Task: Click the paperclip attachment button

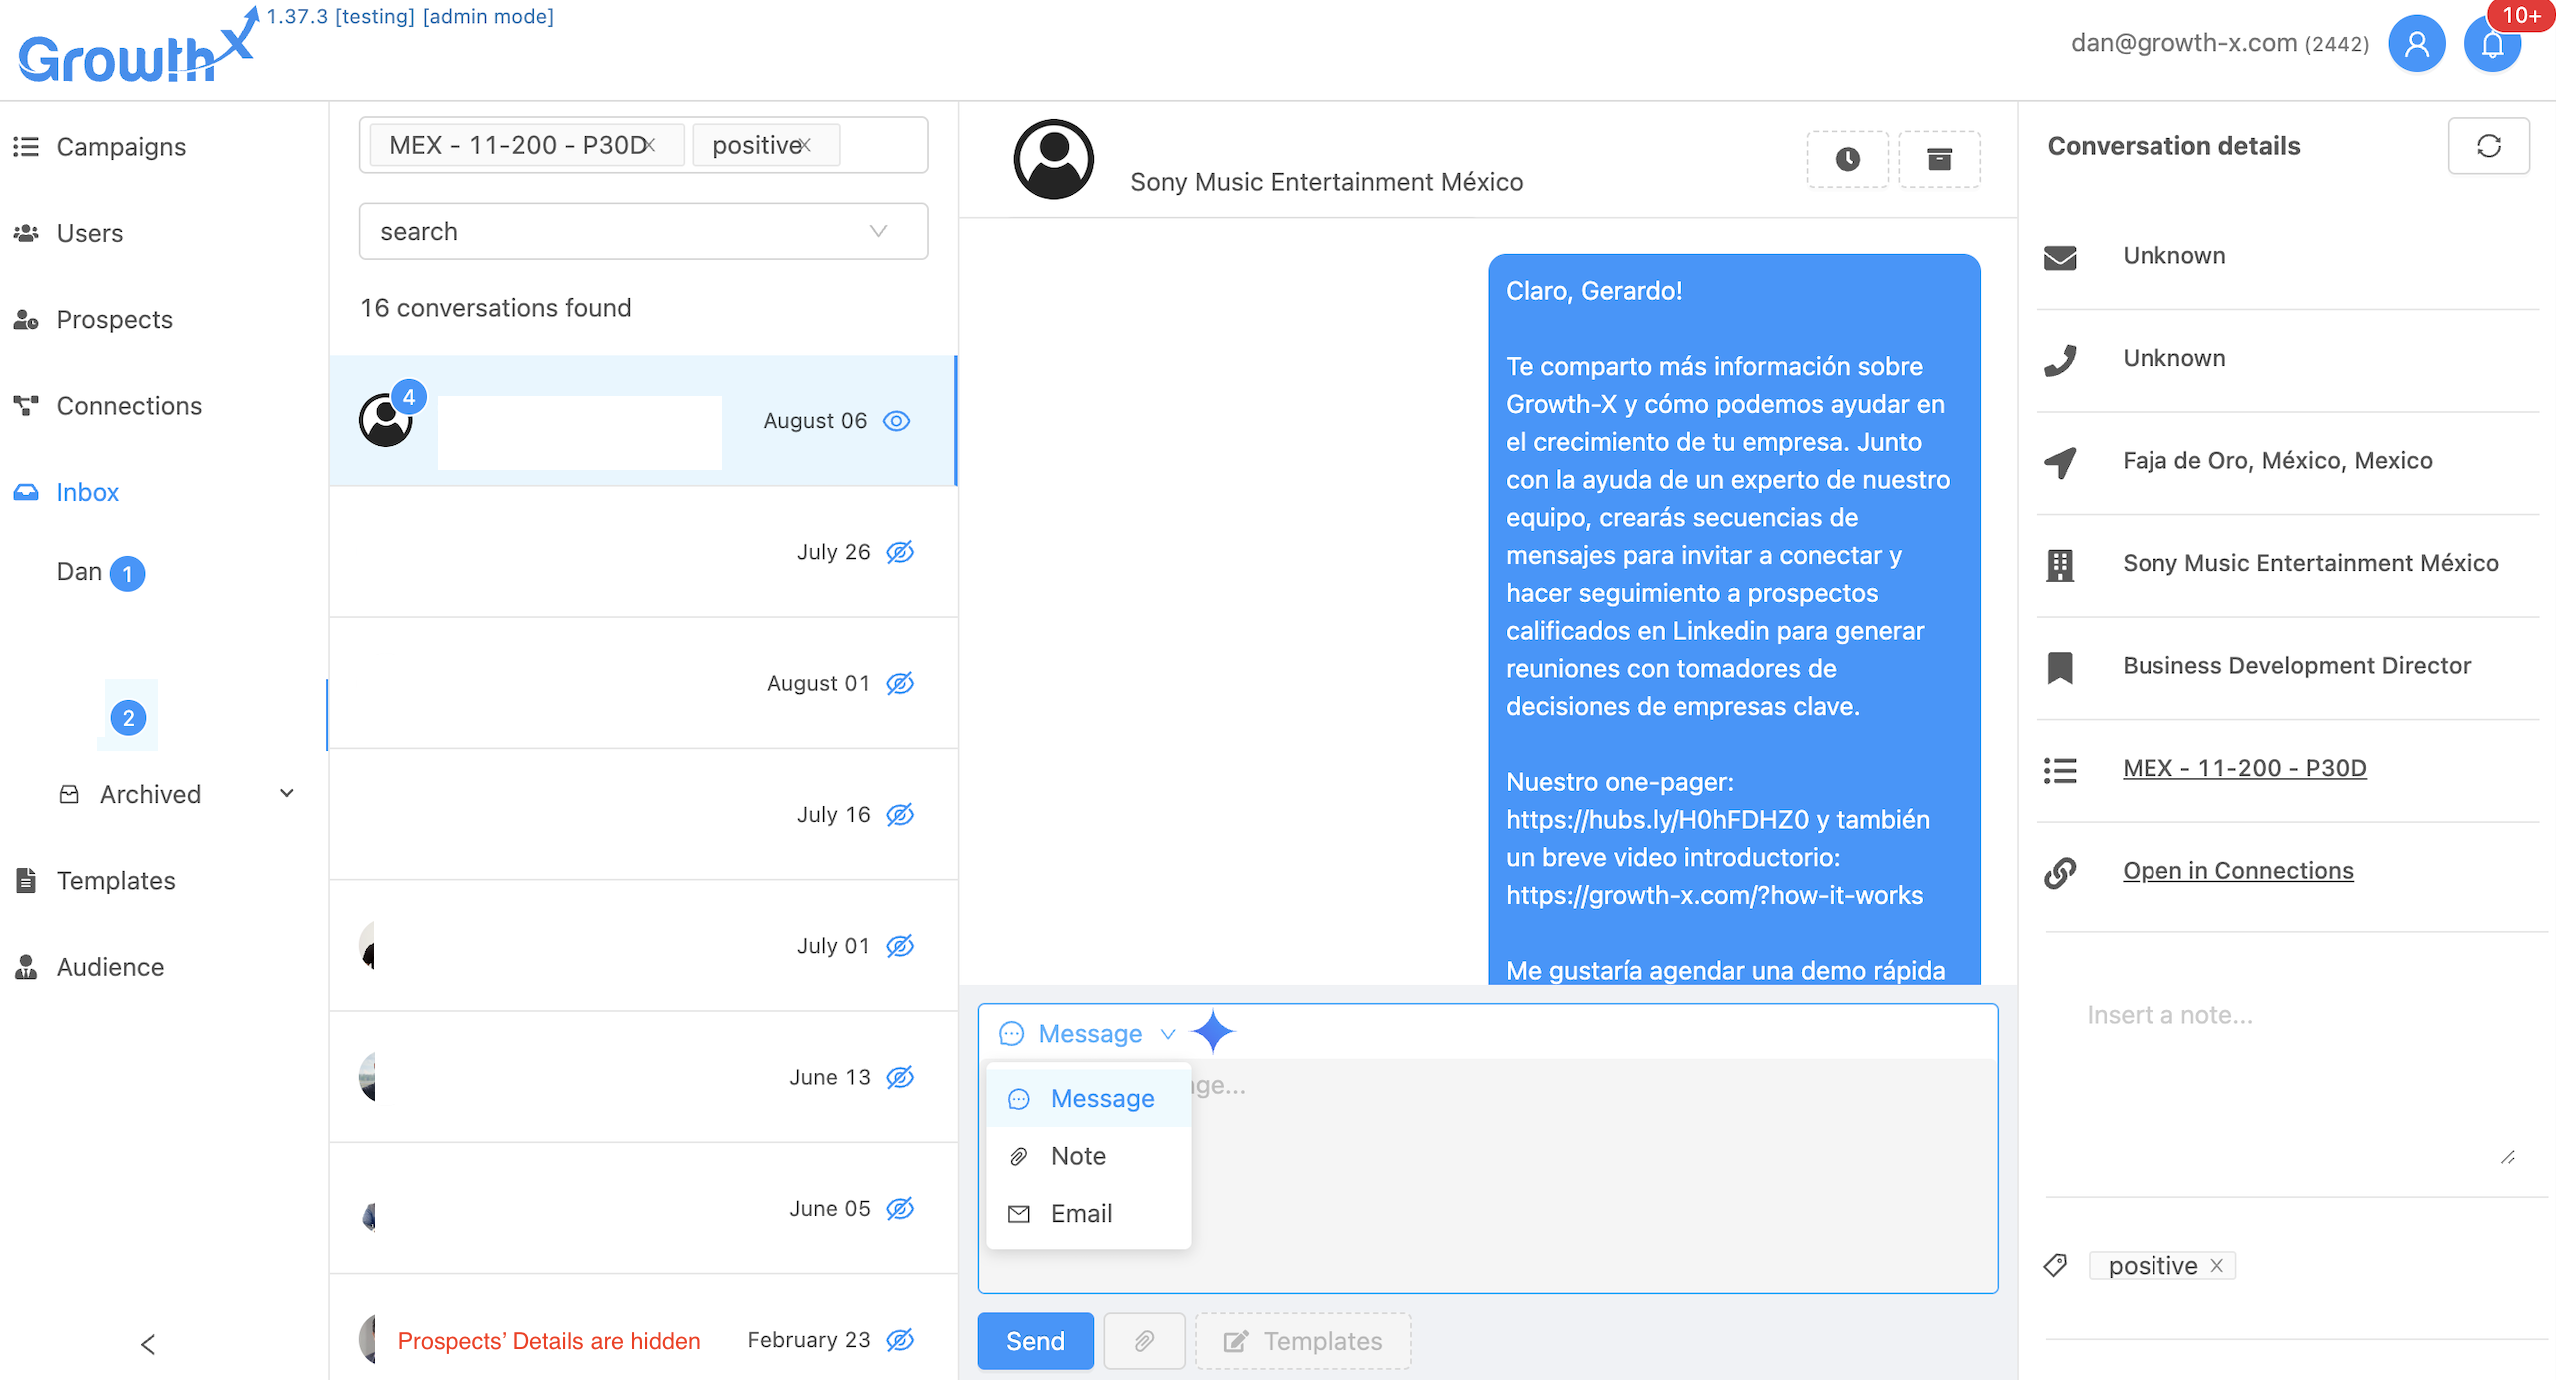Action: click(x=1144, y=1341)
